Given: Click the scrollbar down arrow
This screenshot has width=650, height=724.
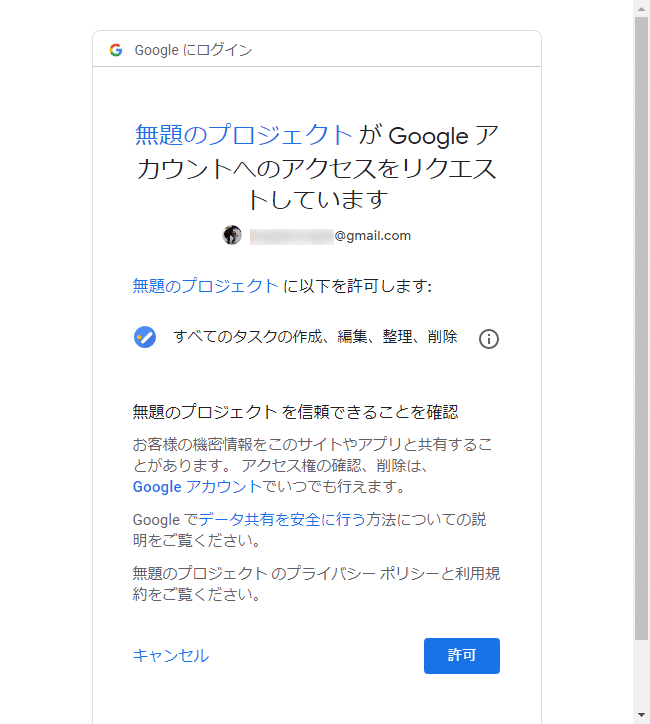Looking at the screenshot, I should (642, 715).
